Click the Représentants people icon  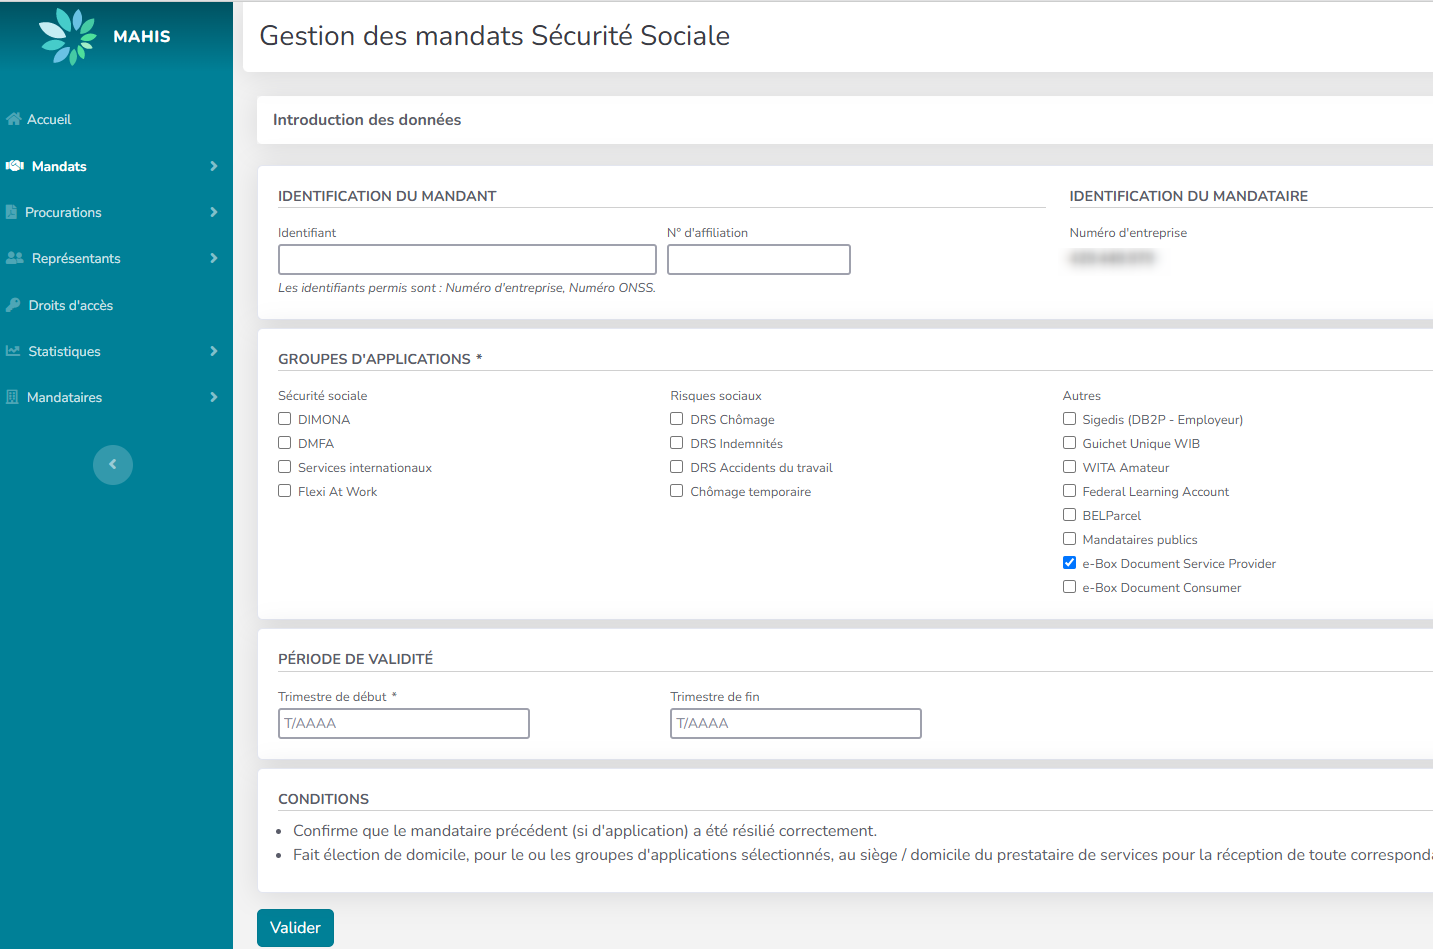coord(15,258)
